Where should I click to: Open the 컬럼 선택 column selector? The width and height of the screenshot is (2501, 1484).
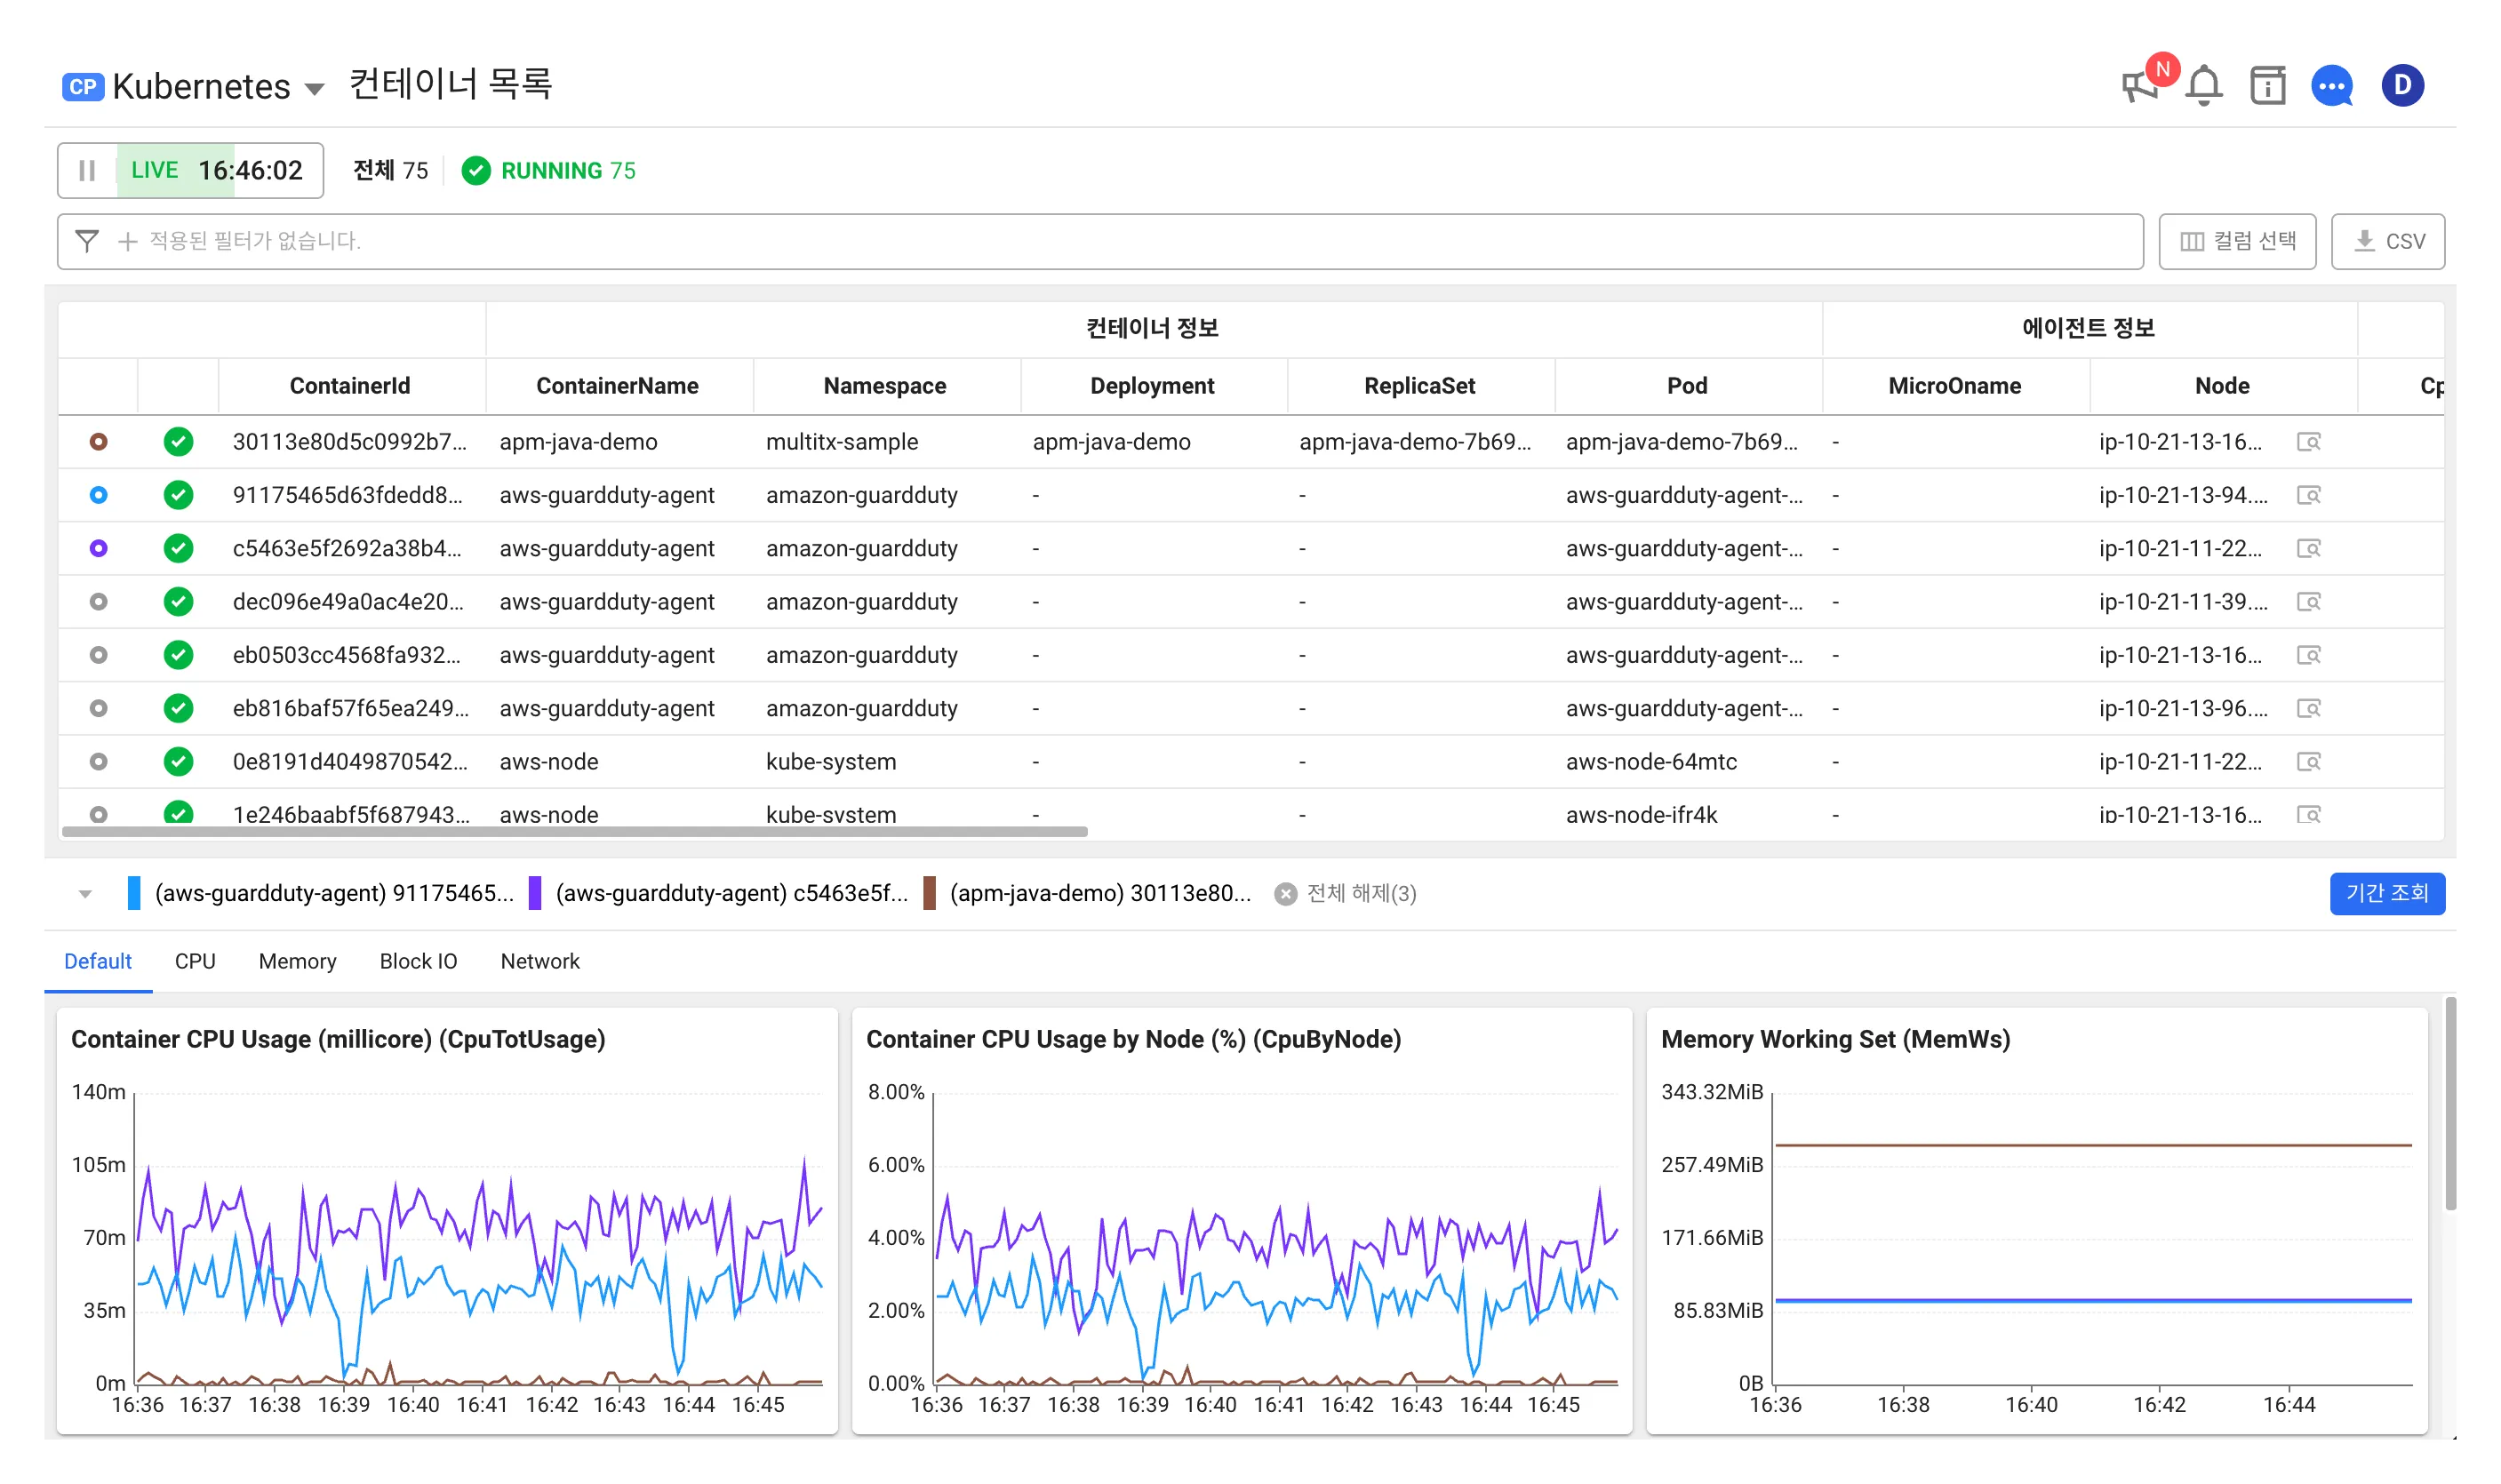tap(2236, 241)
